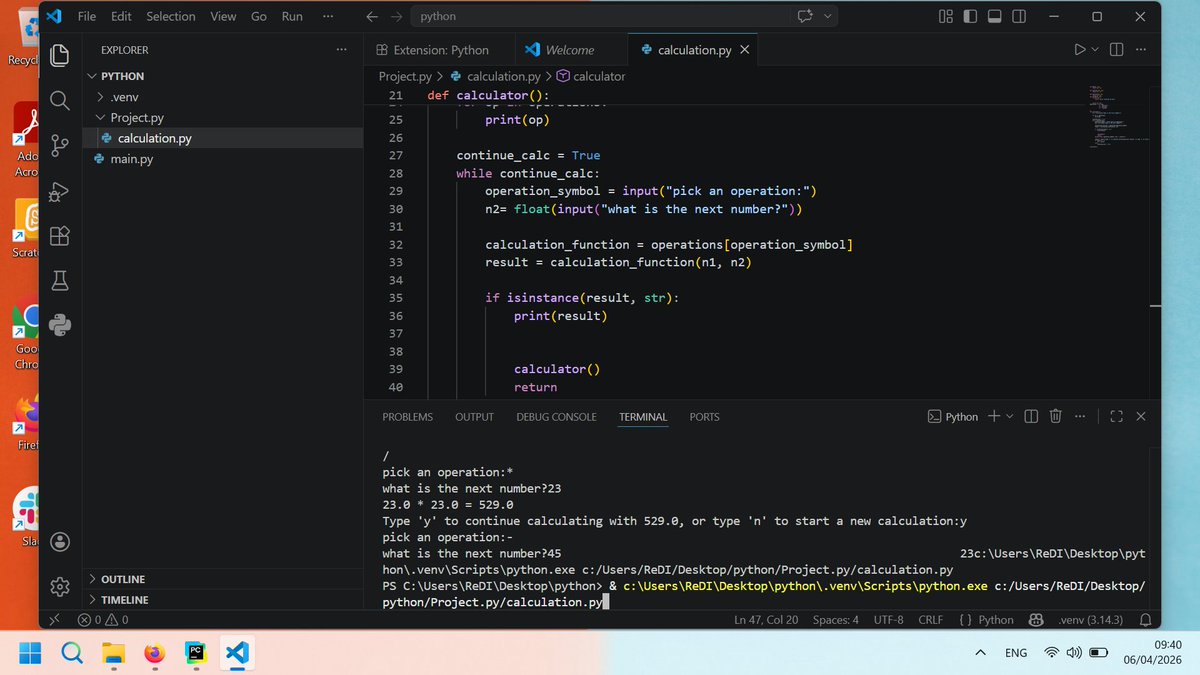Open the Manage gear icon
This screenshot has height=675, width=1200.
click(x=60, y=586)
